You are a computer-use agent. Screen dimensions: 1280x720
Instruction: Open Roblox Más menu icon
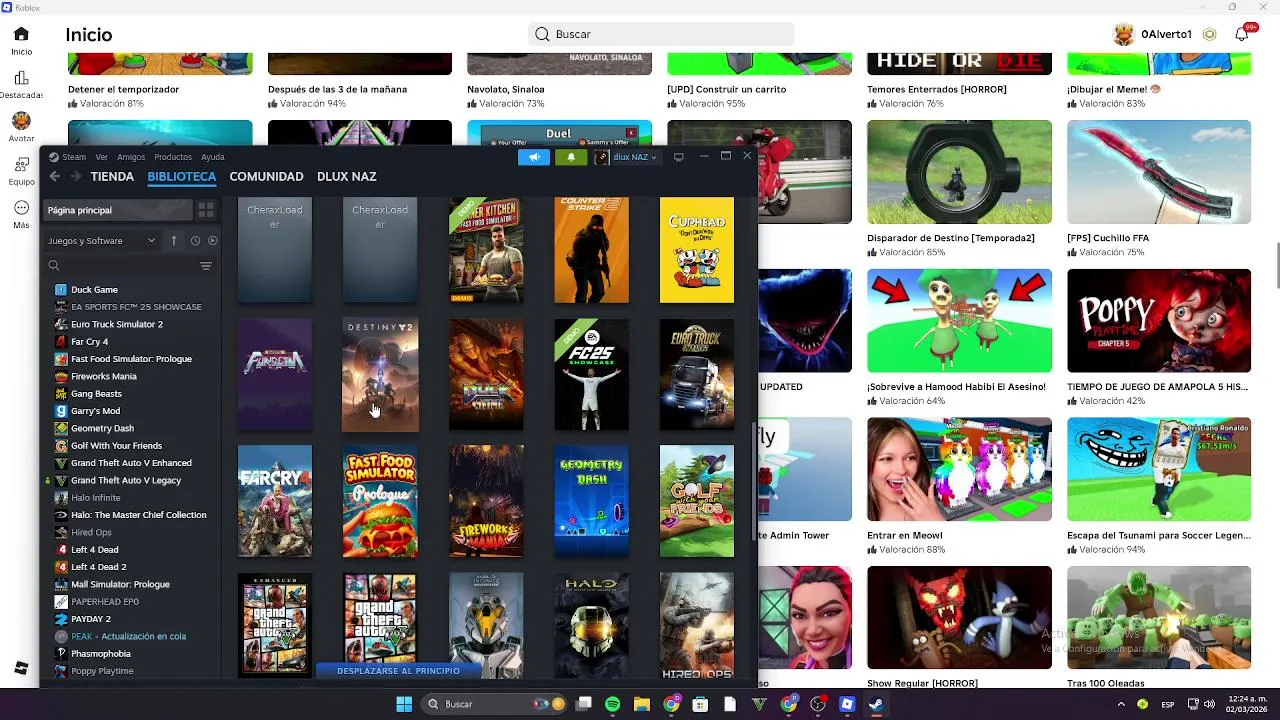21,208
